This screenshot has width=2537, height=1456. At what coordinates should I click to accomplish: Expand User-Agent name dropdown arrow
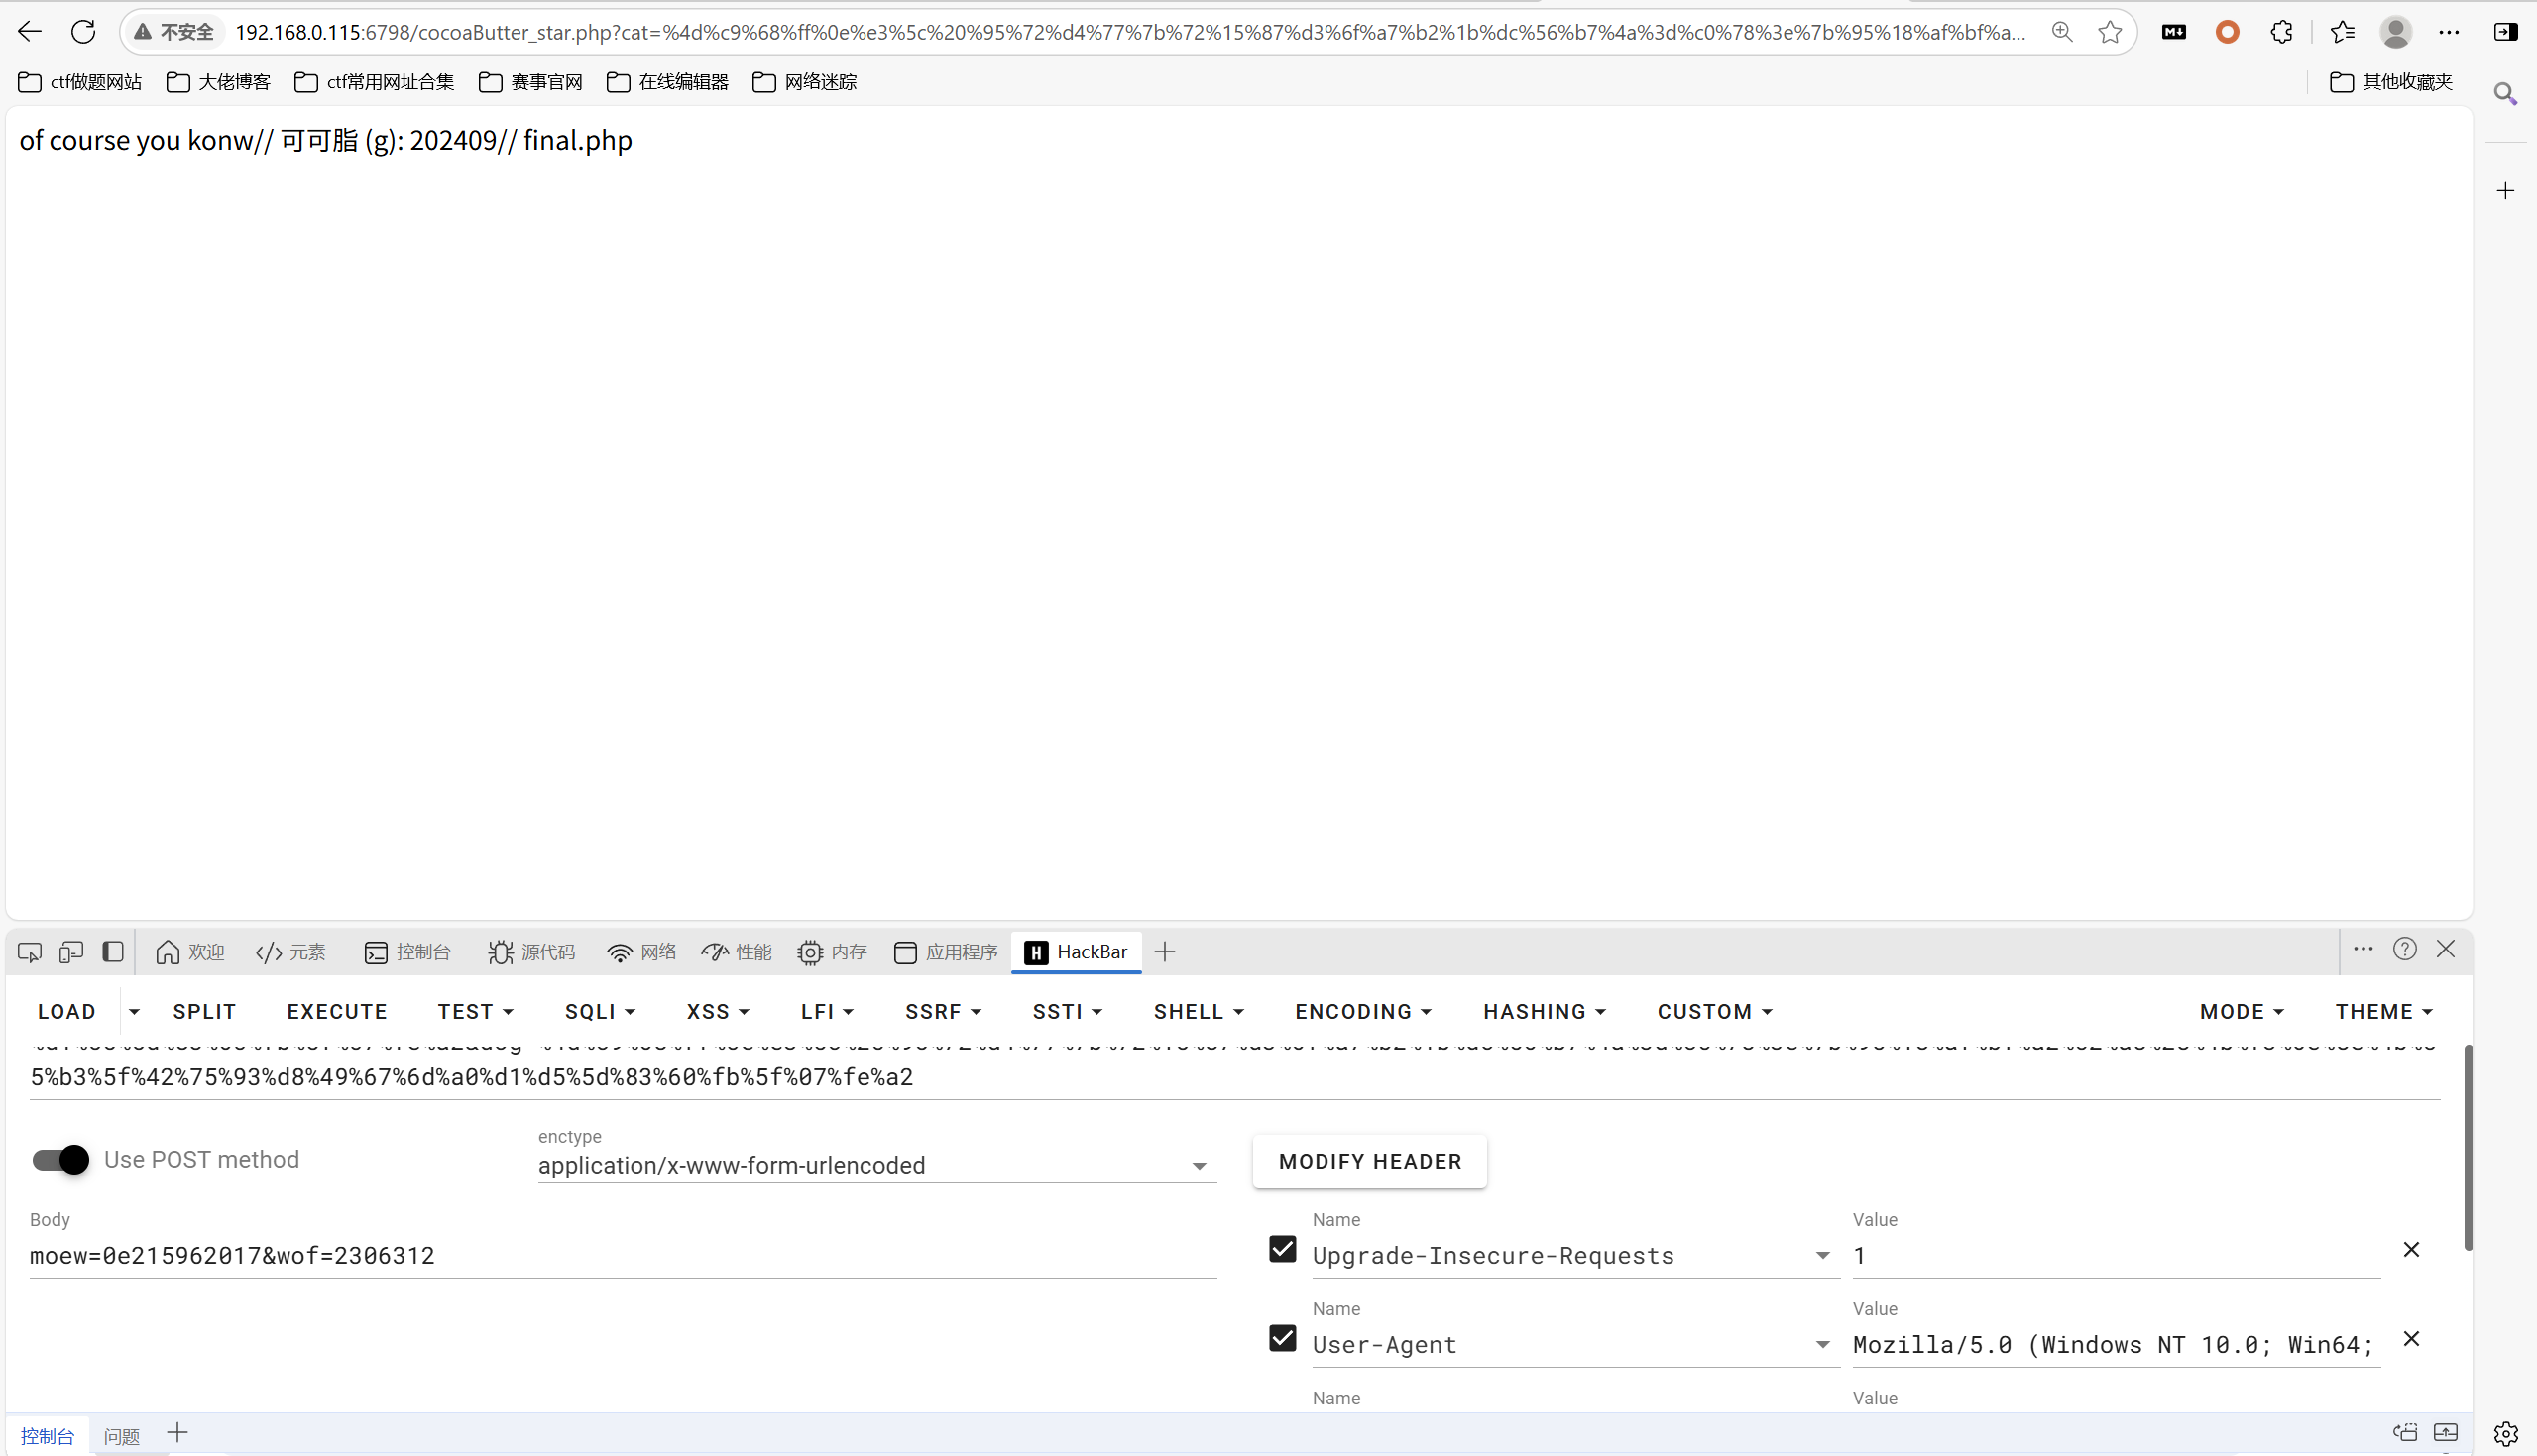(x=1822, y=1345)
